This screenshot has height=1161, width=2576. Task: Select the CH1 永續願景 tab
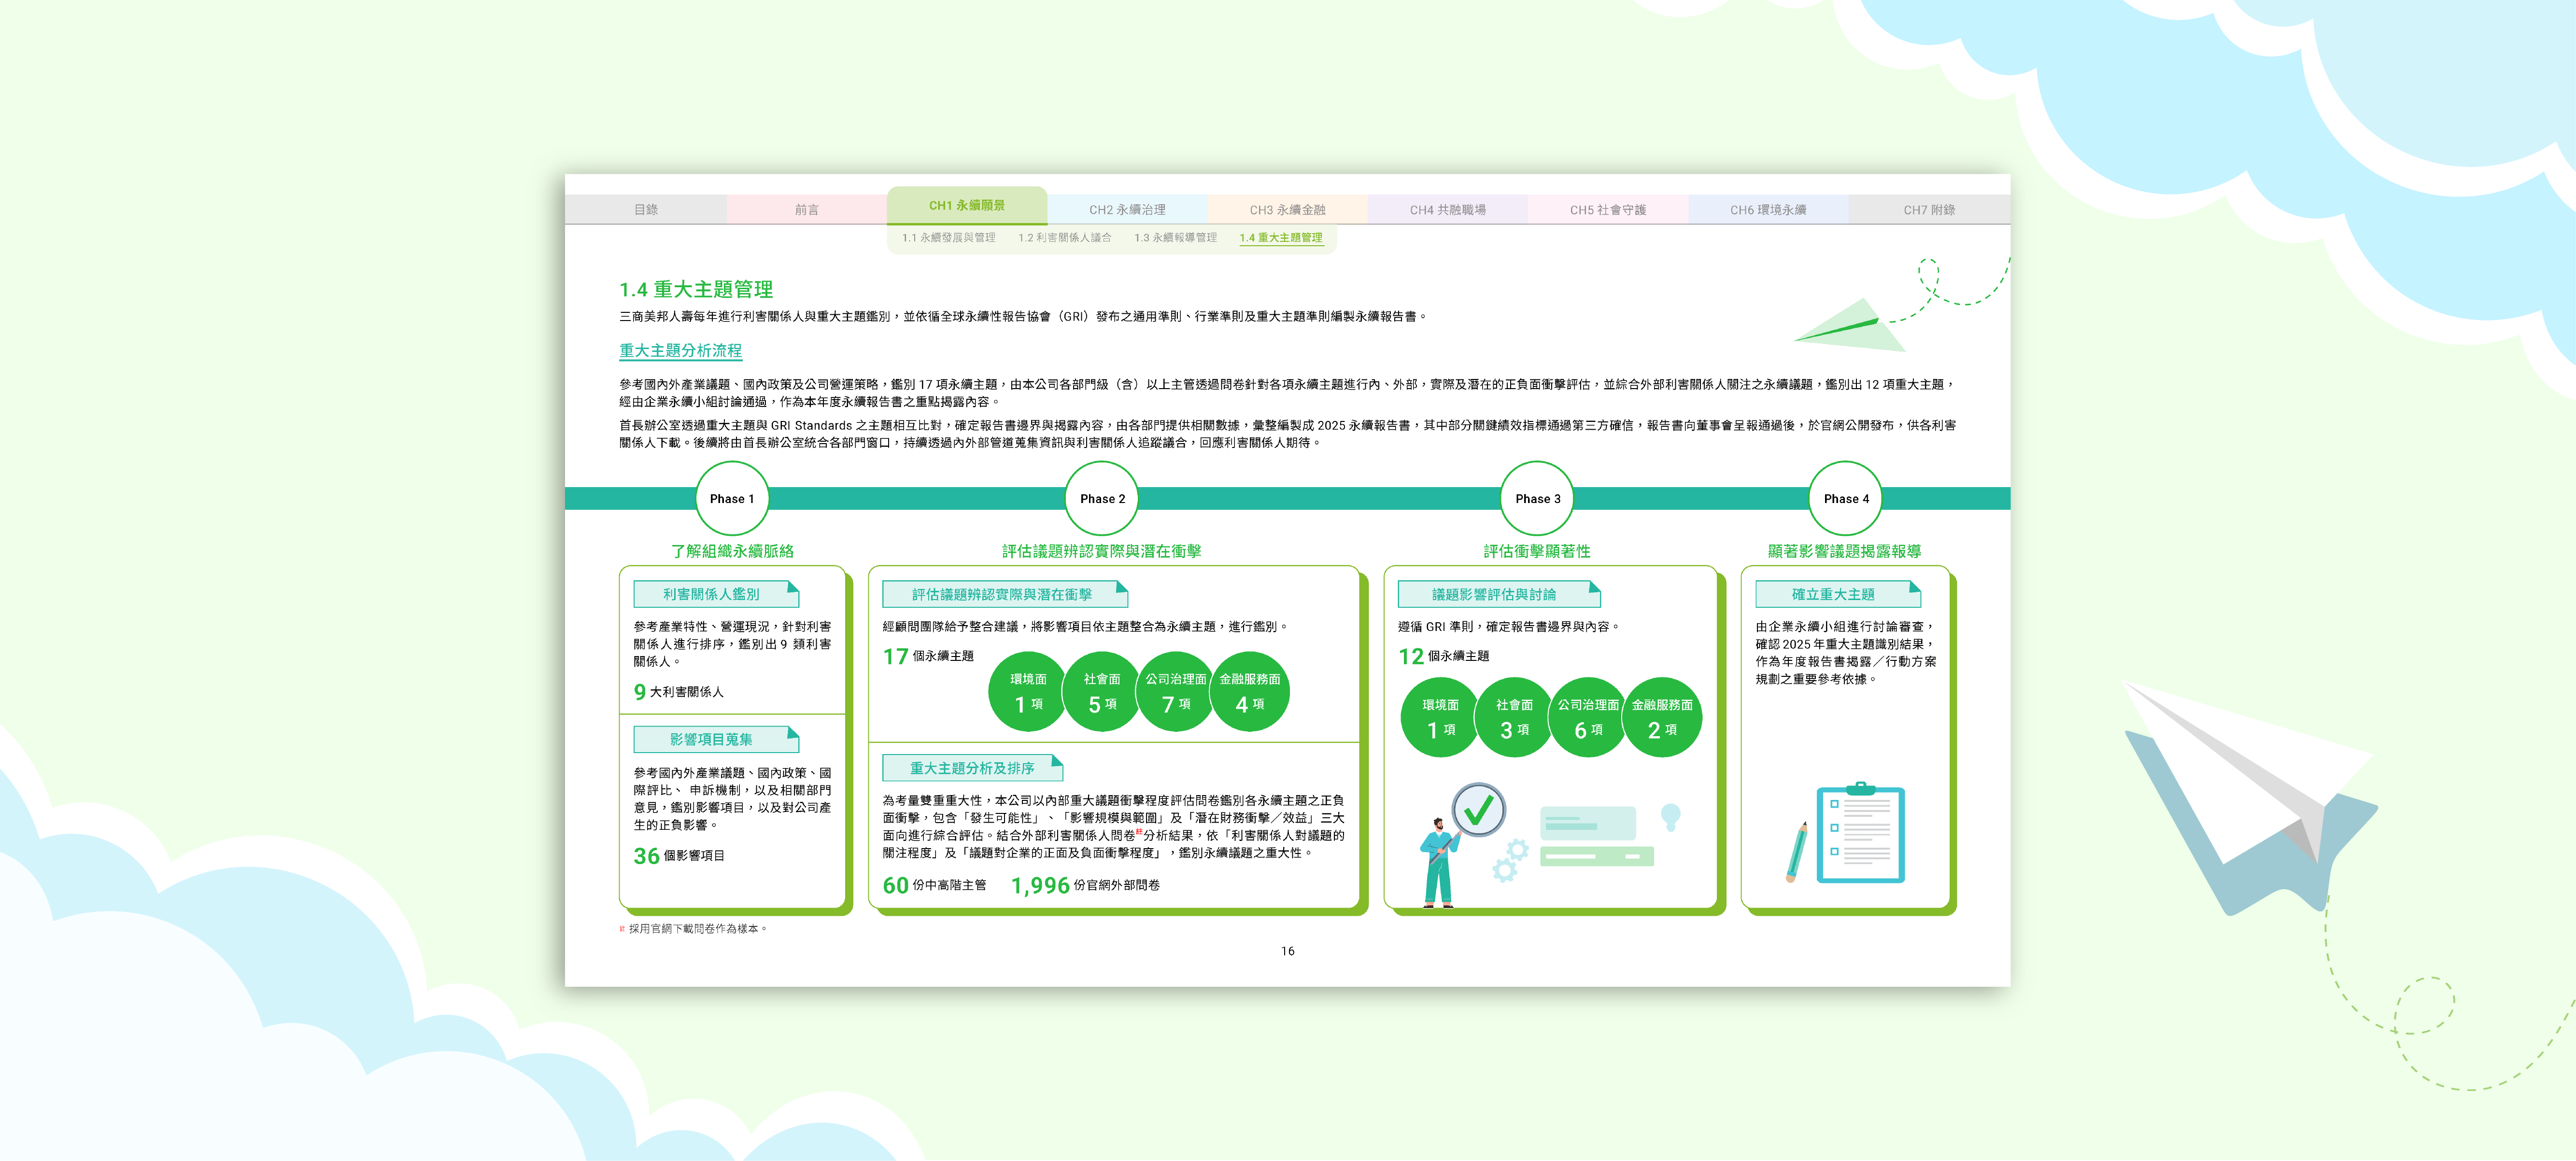click(x=967, y=206)
